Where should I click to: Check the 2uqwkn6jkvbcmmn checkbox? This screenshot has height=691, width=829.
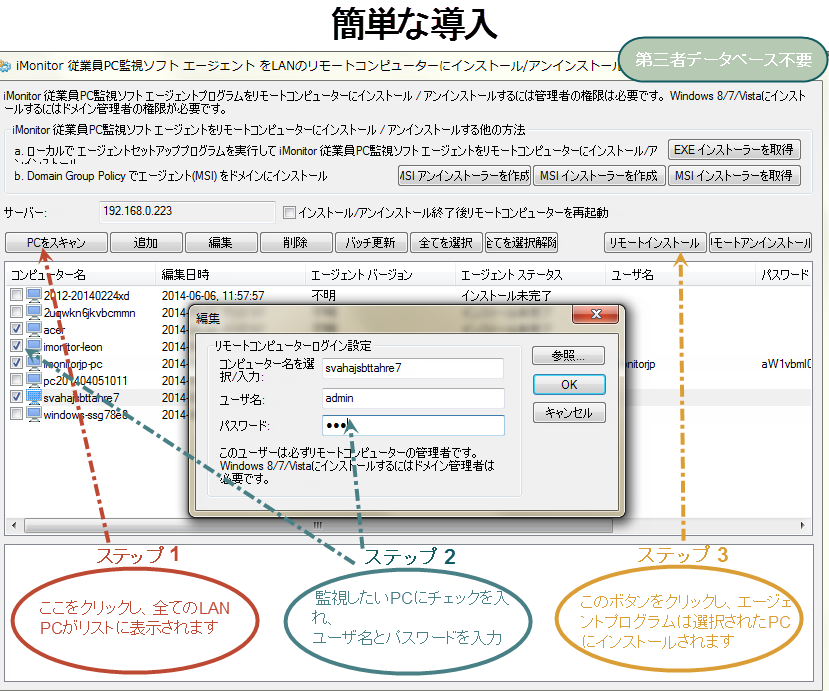point(16,311)
